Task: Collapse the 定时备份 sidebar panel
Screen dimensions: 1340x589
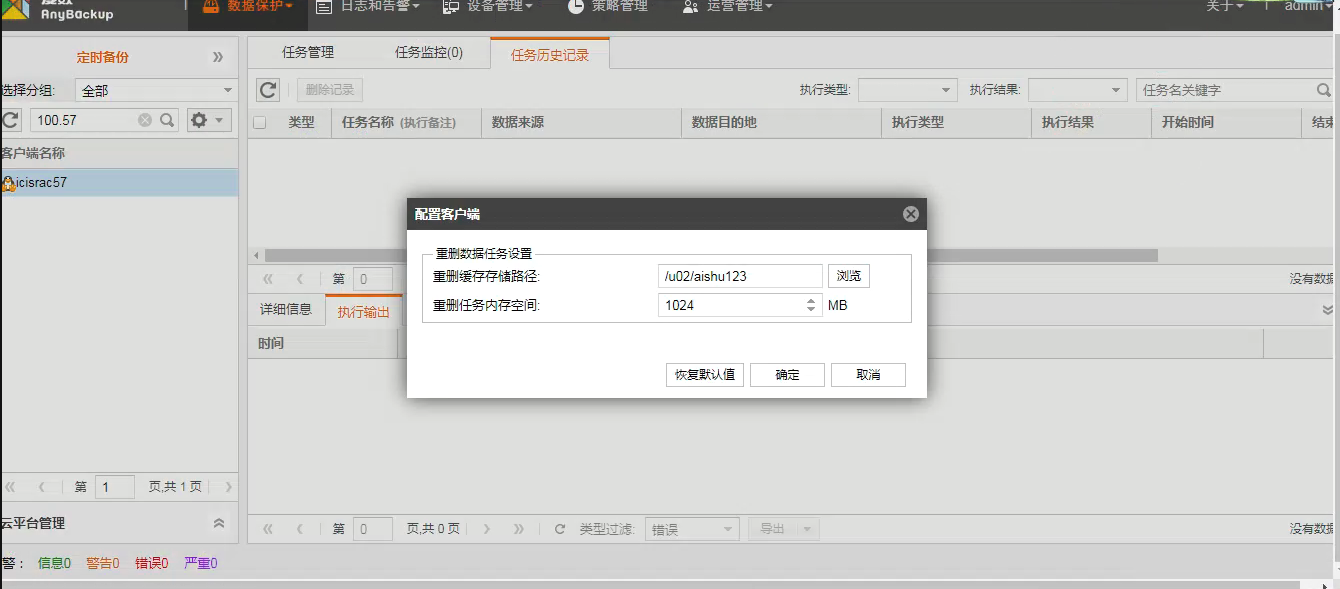Action: click(218, 57)
